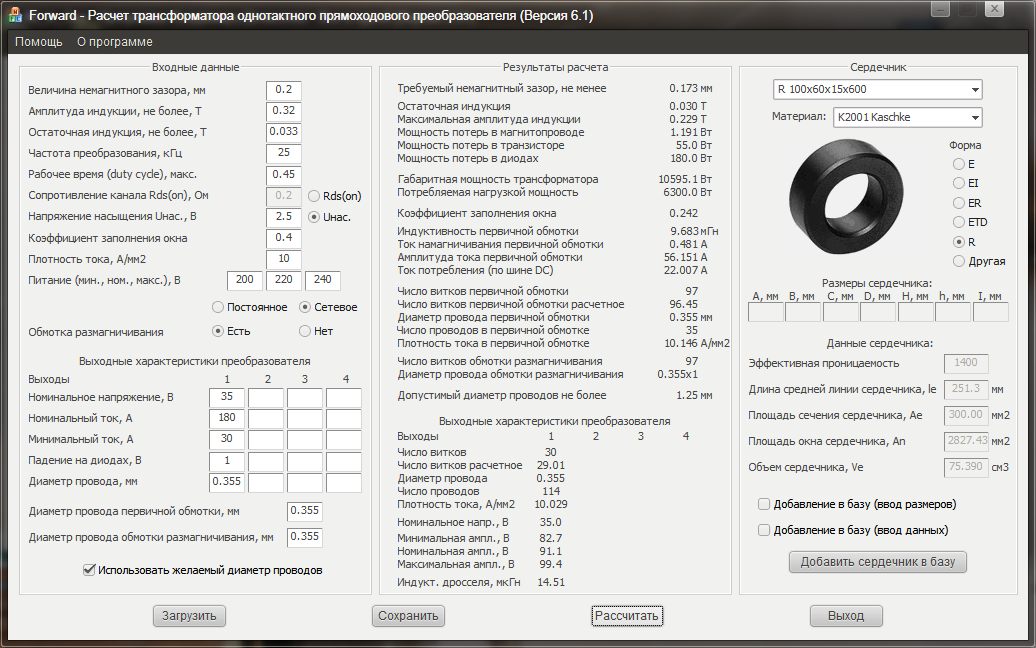This screenshot has height=648, width=1036.
Task: Click the Выход button
Action: point(846,616)
